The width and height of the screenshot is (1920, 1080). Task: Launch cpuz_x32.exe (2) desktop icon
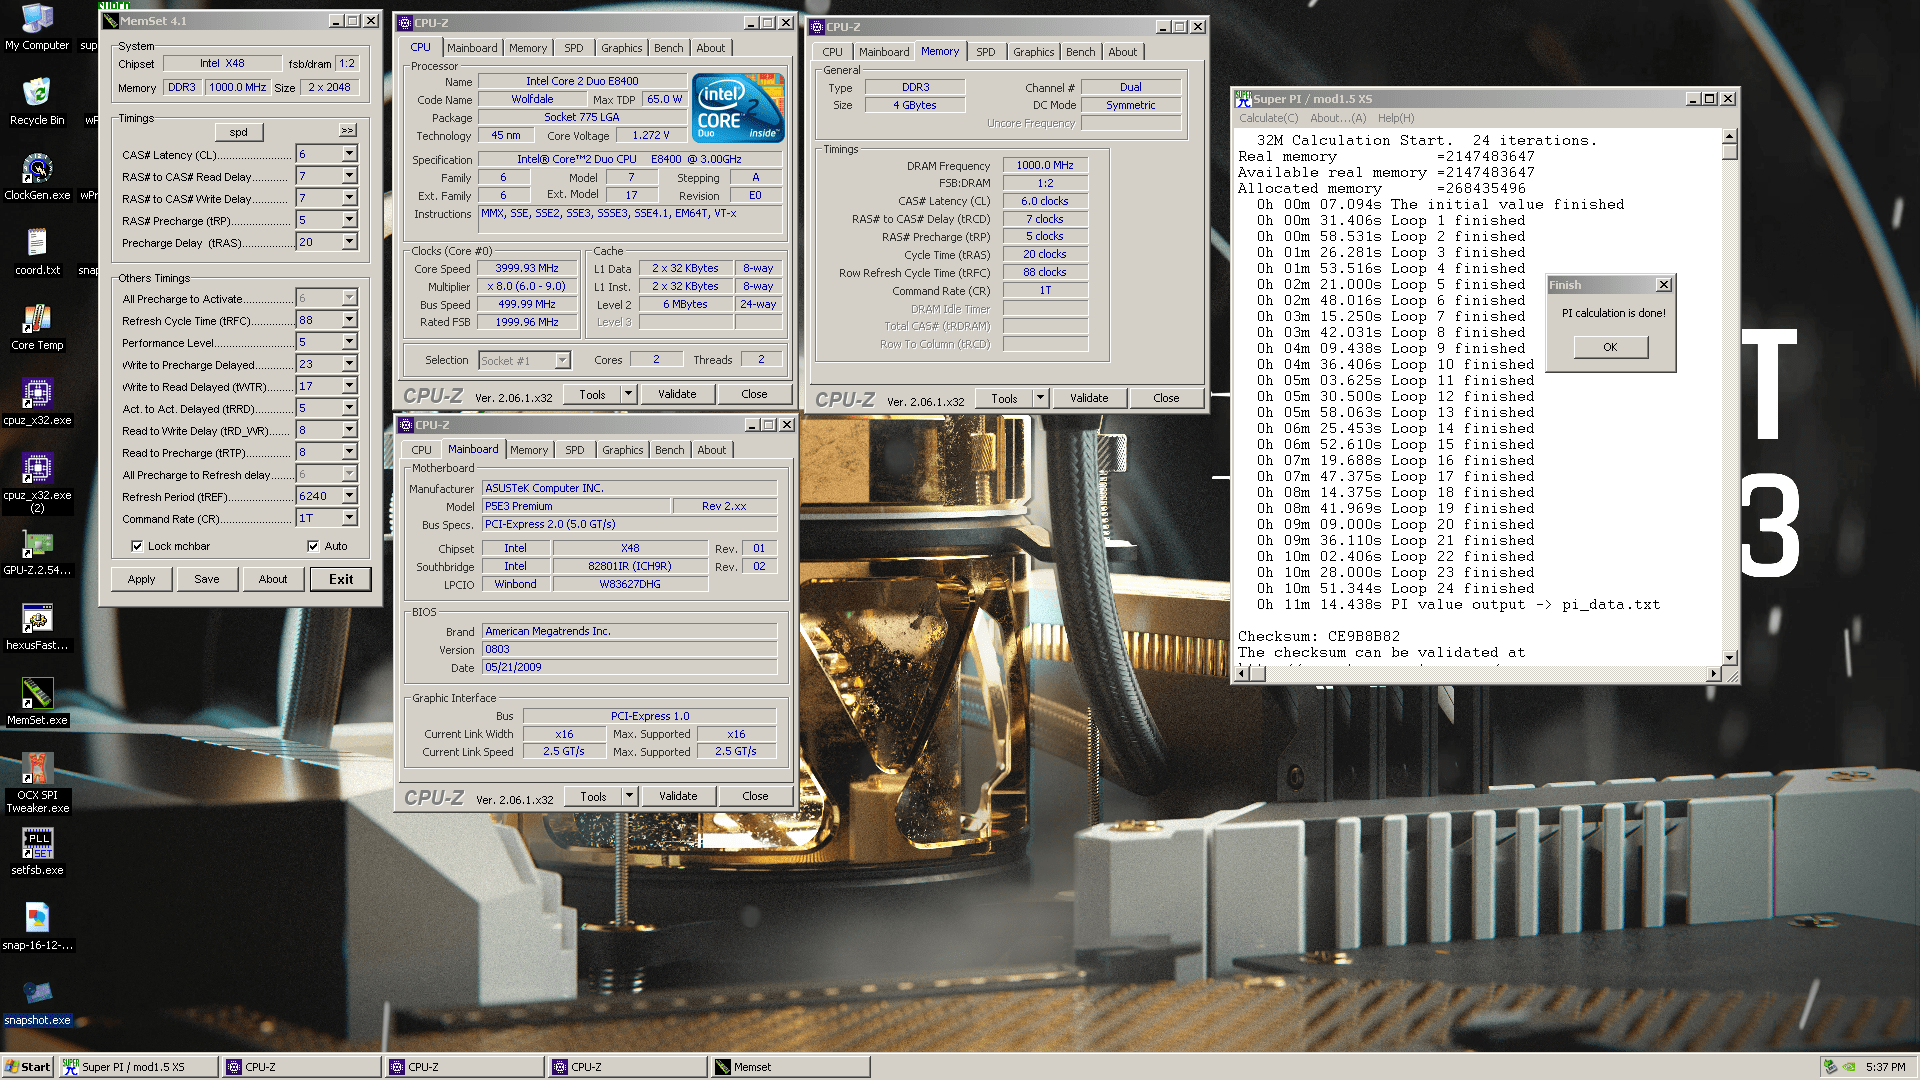[37, 483]
